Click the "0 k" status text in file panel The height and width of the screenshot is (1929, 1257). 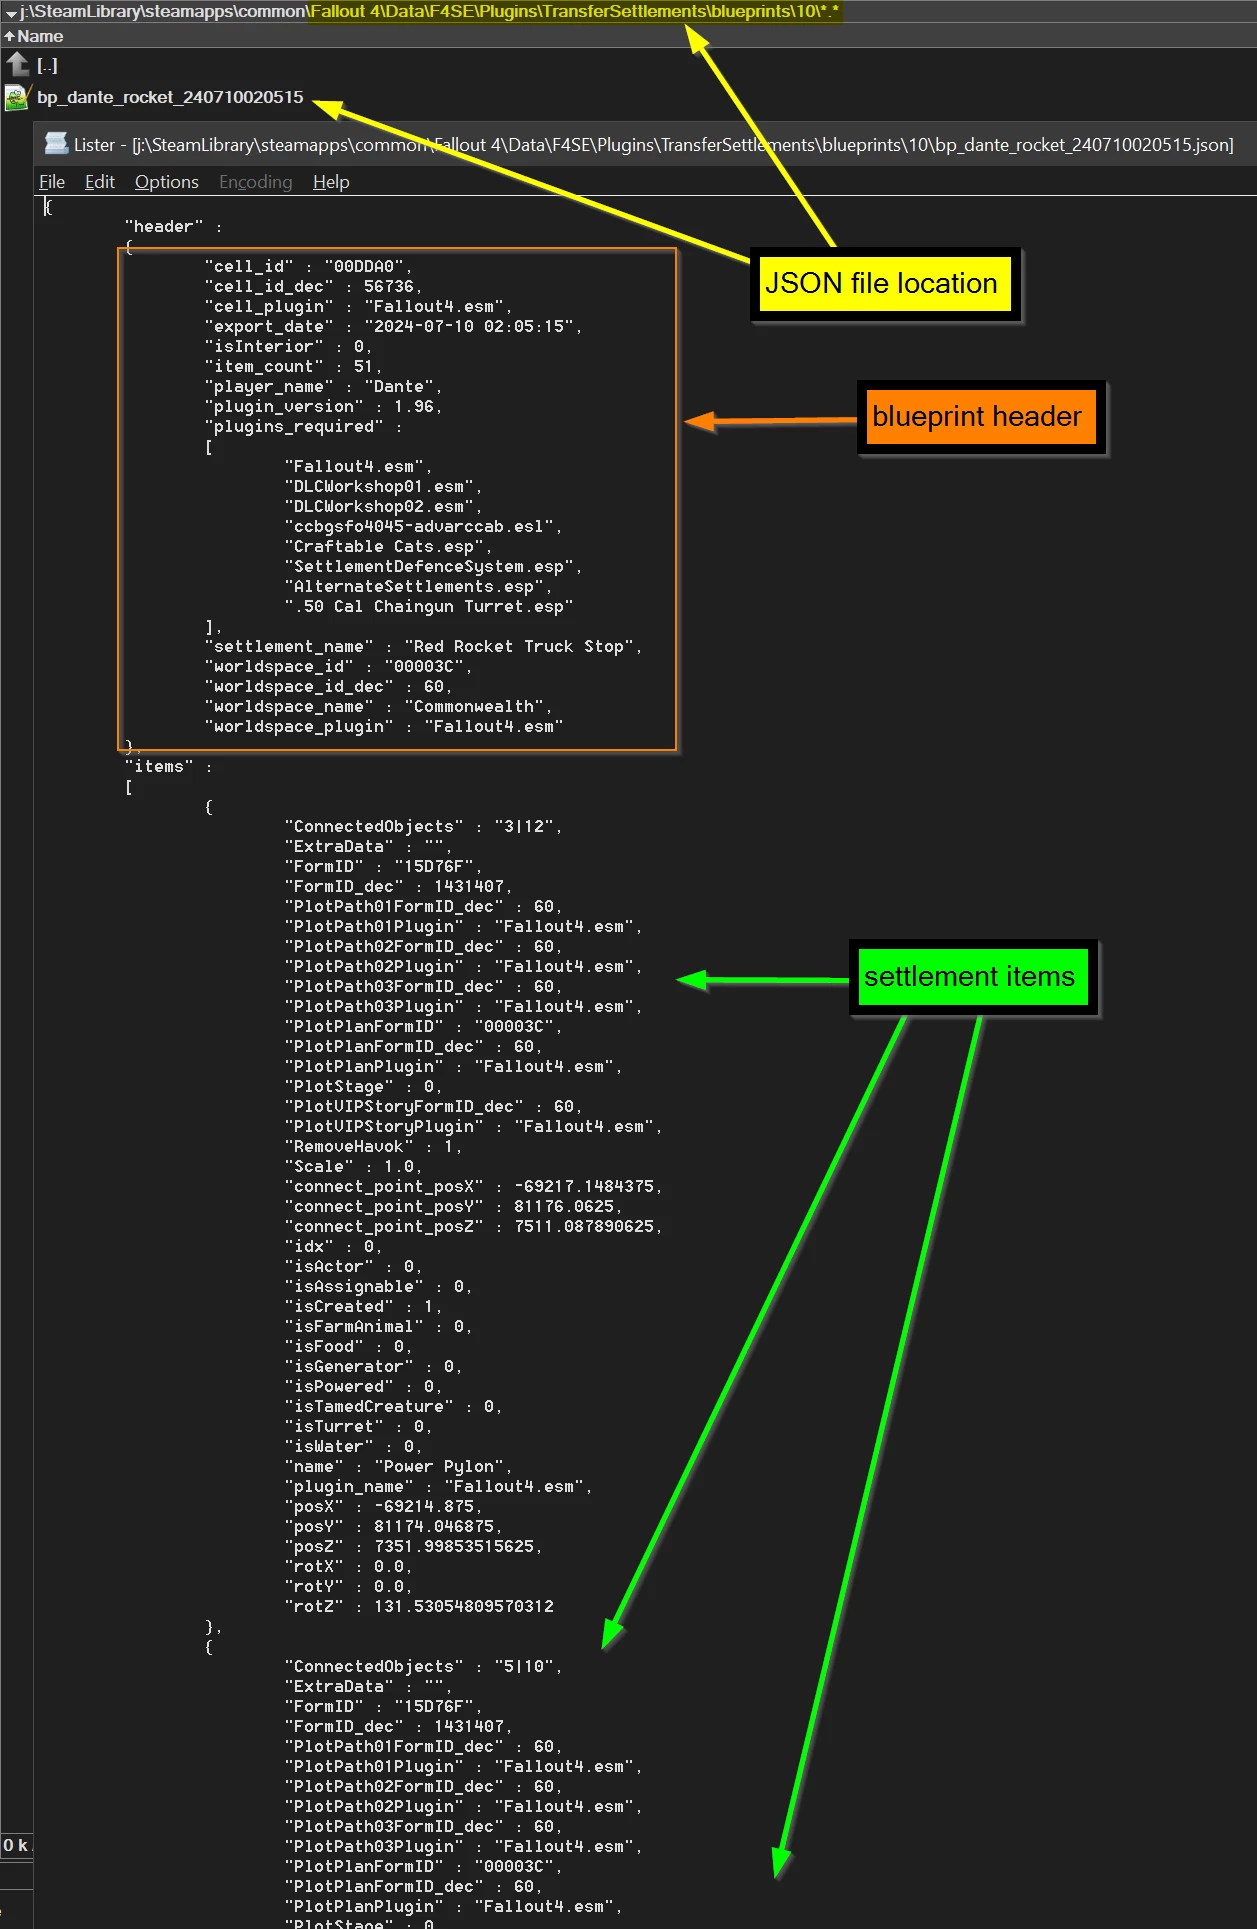(16, 1845)
